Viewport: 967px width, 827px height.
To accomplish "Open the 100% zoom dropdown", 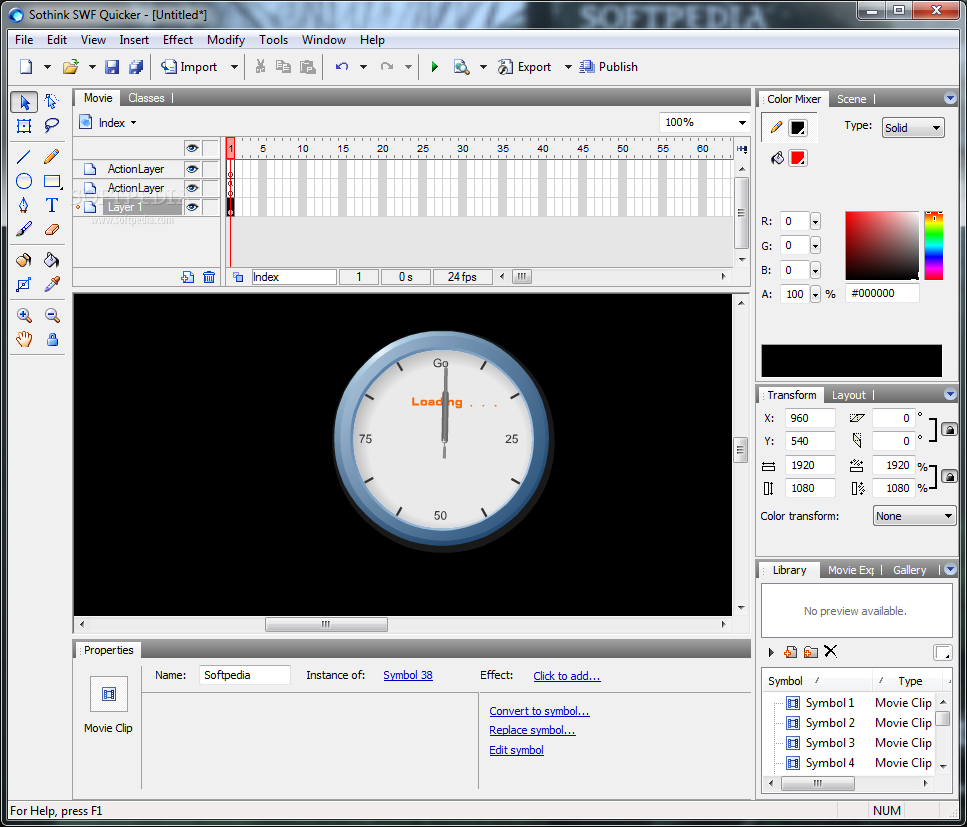I will click(704, 122).
